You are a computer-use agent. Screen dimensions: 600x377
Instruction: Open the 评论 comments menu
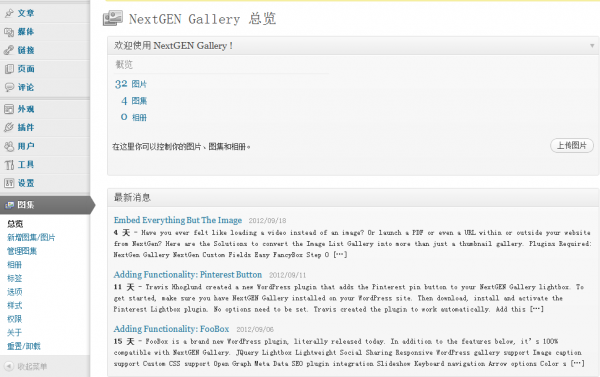[x=26, y=87]
